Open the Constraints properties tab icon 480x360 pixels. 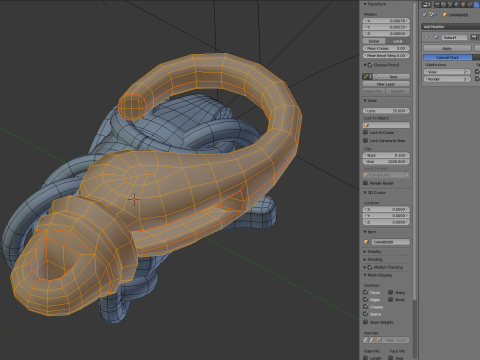pyautogui.click(x=469, y=5)
